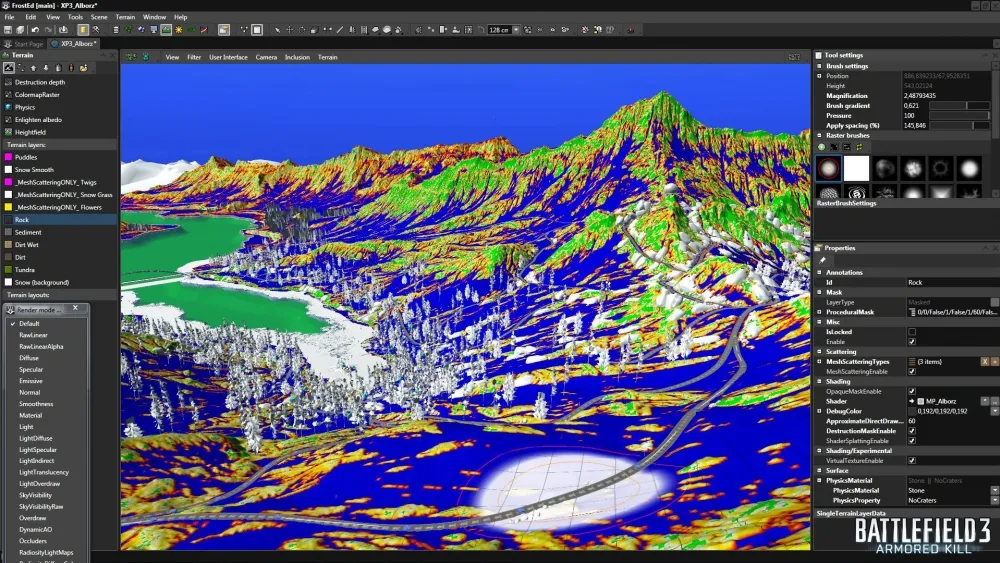Click the yellow sun lighting toolbar icon
1000x563 pixels.
coord(179,30)
